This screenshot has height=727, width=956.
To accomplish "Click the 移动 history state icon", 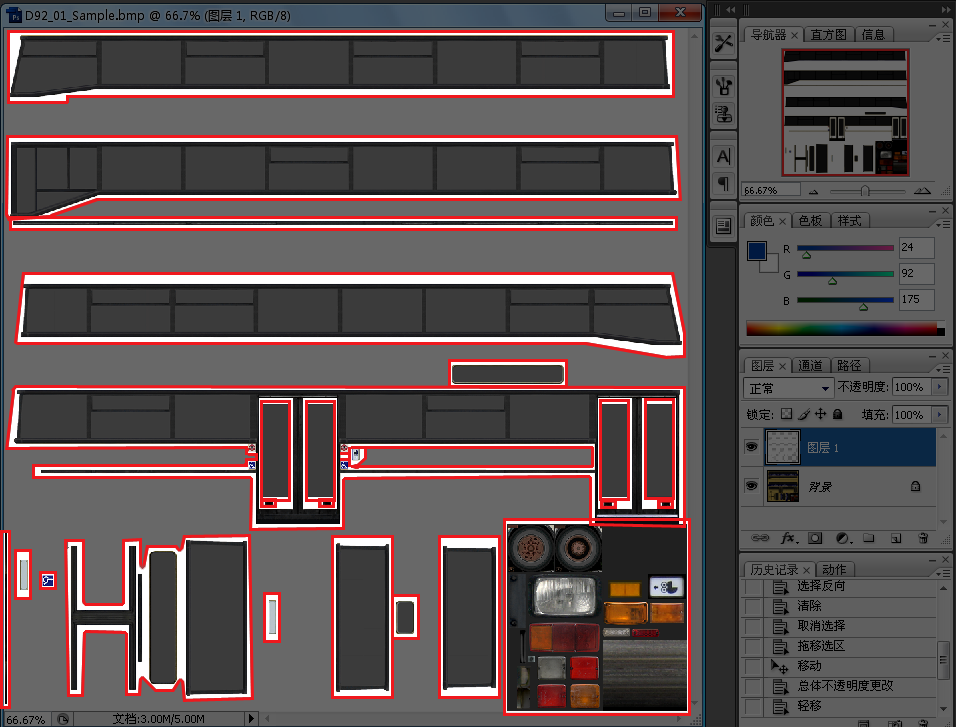I will click(780, 666).
